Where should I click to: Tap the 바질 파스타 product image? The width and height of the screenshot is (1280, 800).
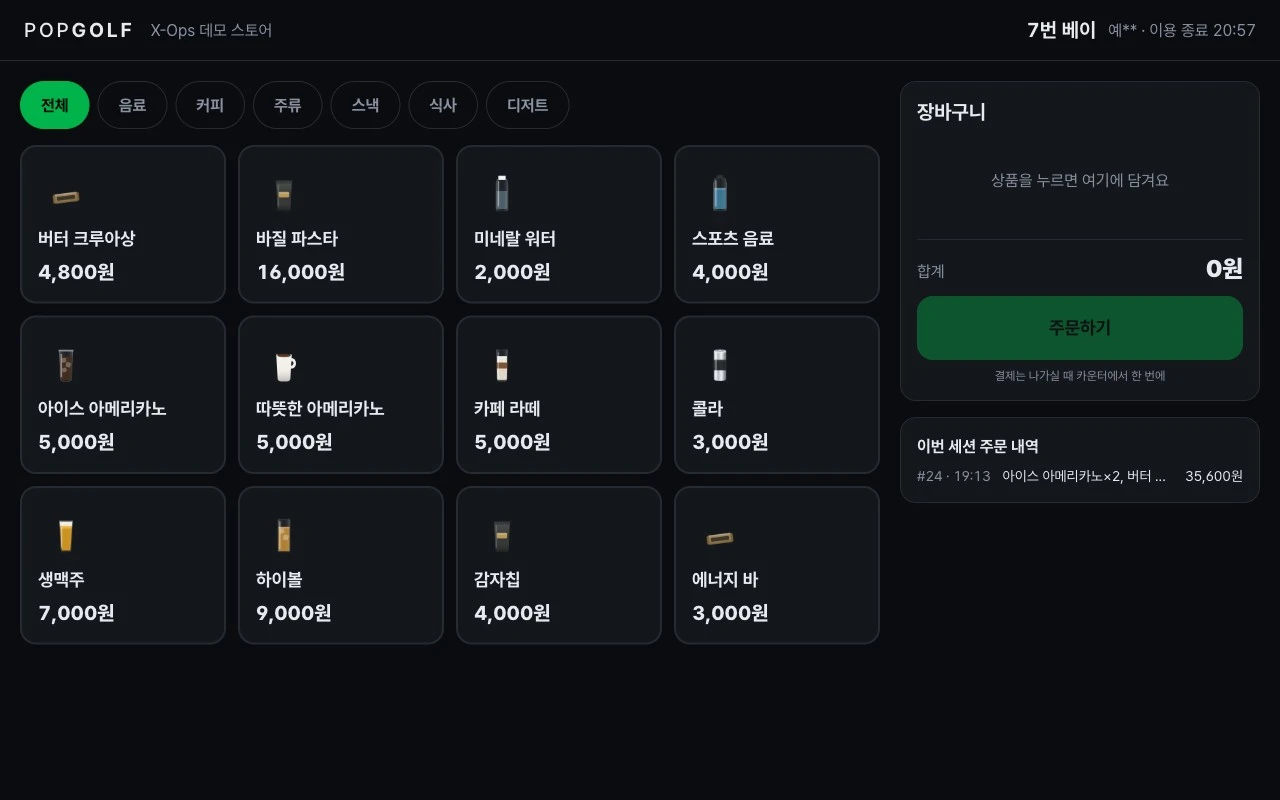pos(284,194)
